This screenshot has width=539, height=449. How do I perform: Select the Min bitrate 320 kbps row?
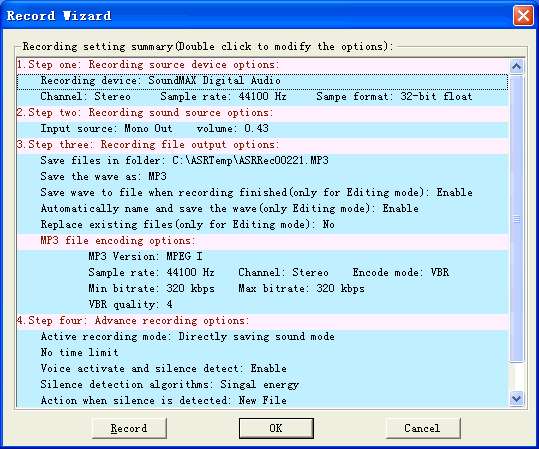pos(262,289)
